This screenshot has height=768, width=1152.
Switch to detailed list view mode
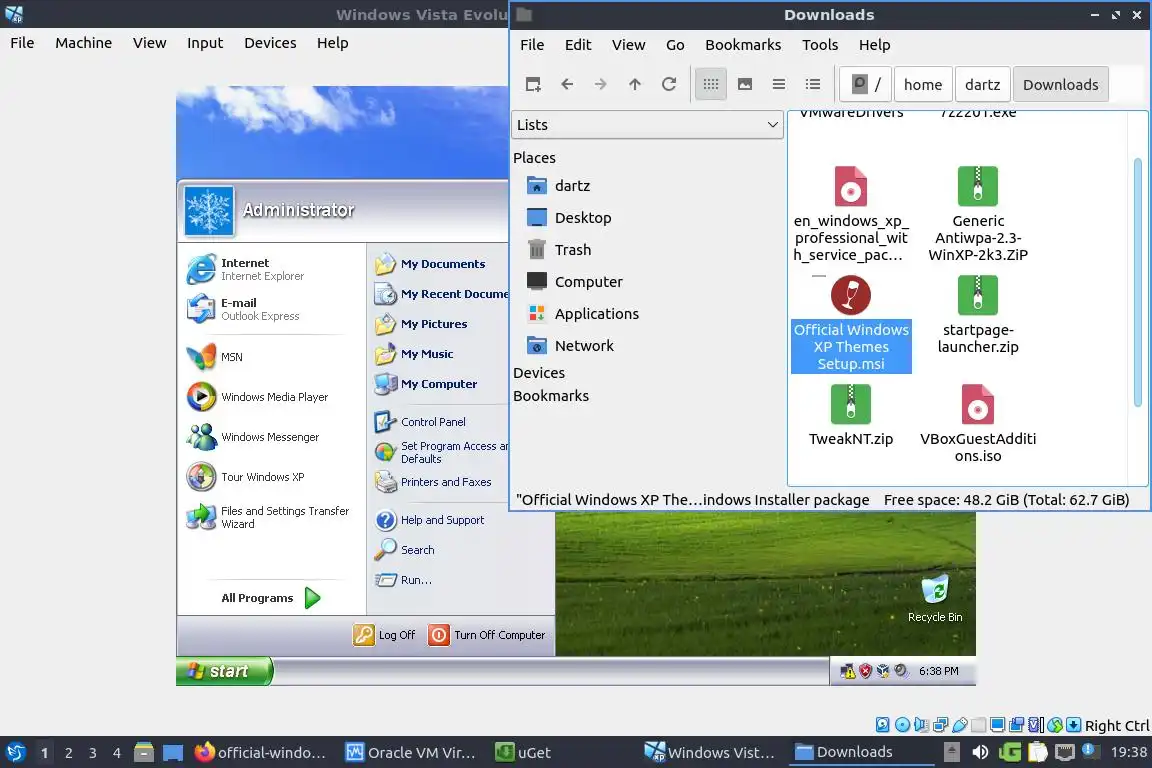[813, 85]
